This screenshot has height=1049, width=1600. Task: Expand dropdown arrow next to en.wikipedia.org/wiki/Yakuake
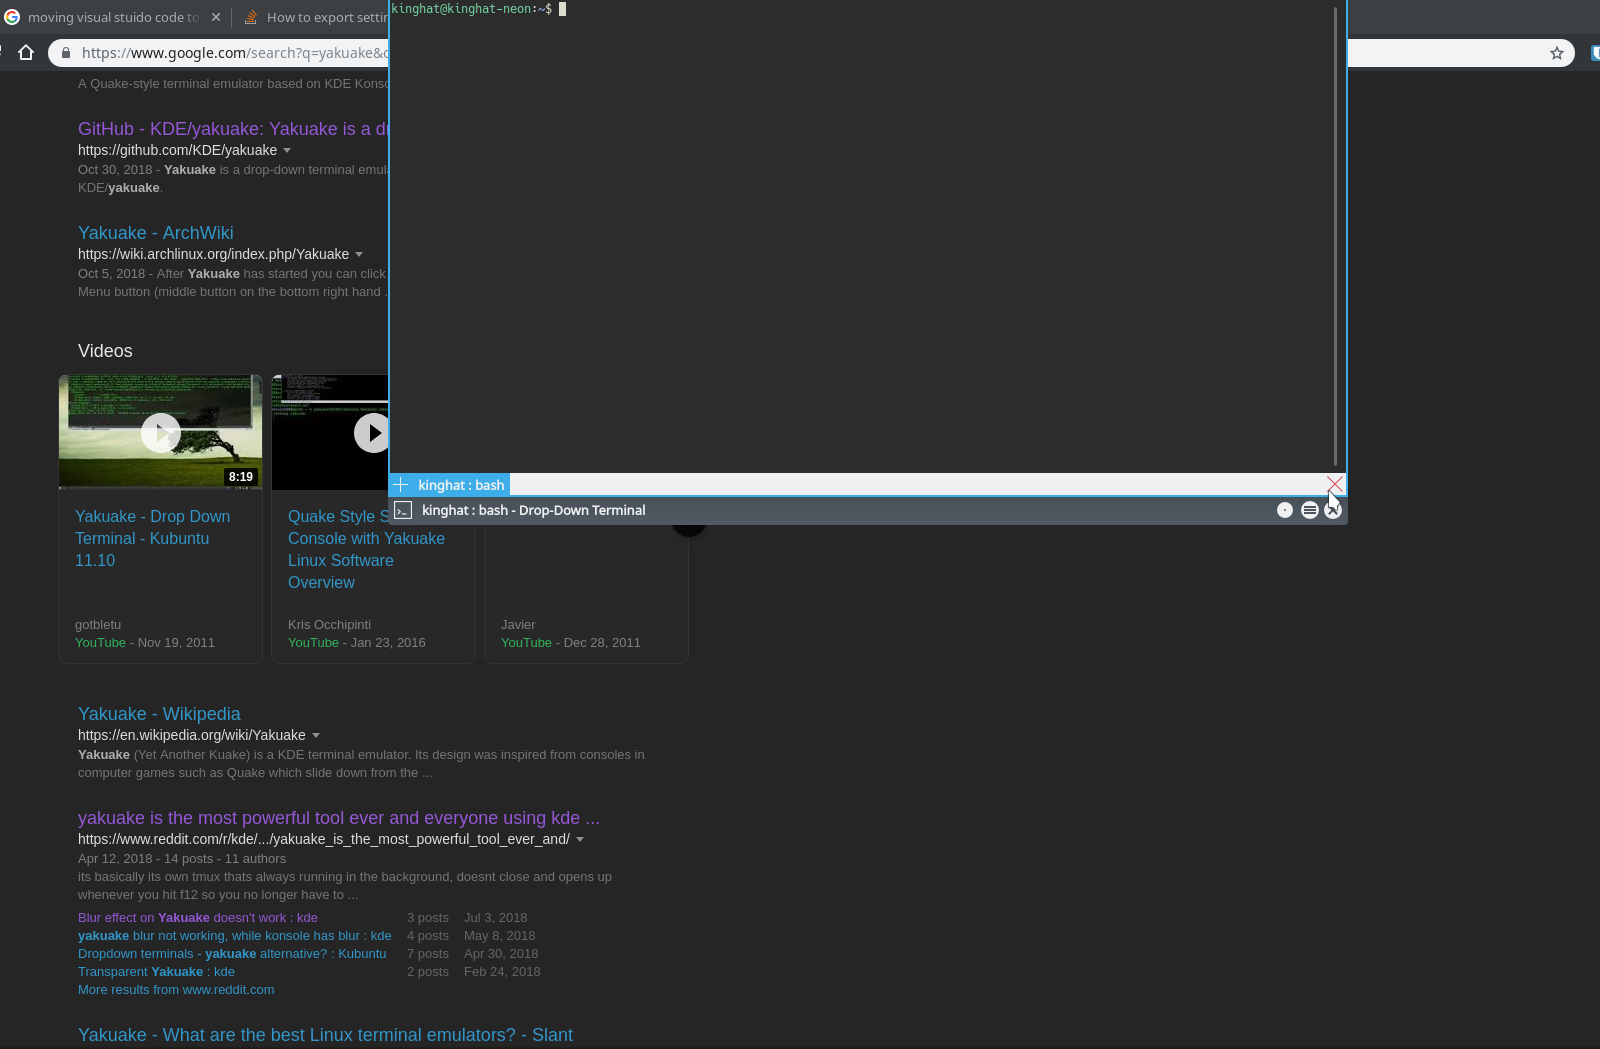316,736
